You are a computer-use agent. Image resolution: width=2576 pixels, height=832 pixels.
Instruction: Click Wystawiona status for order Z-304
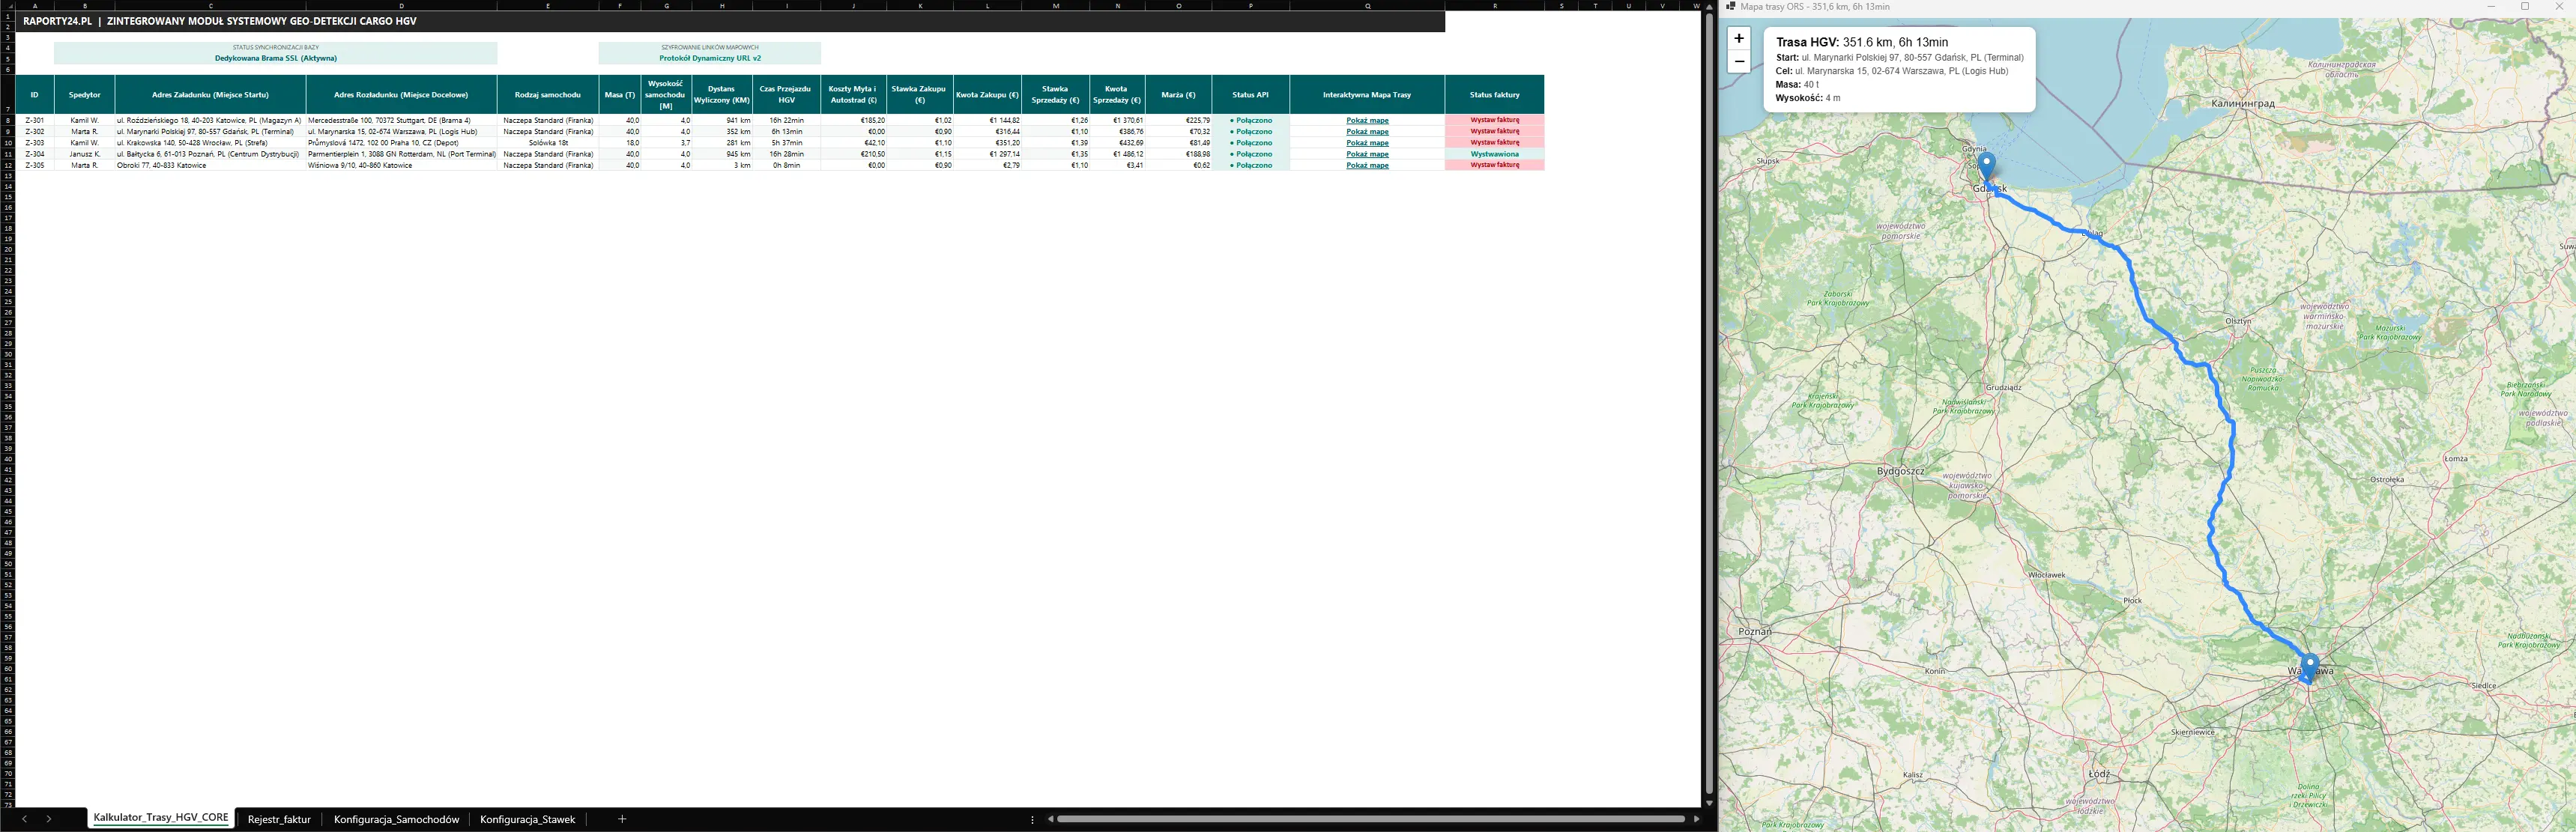(x=1494, y=154)
